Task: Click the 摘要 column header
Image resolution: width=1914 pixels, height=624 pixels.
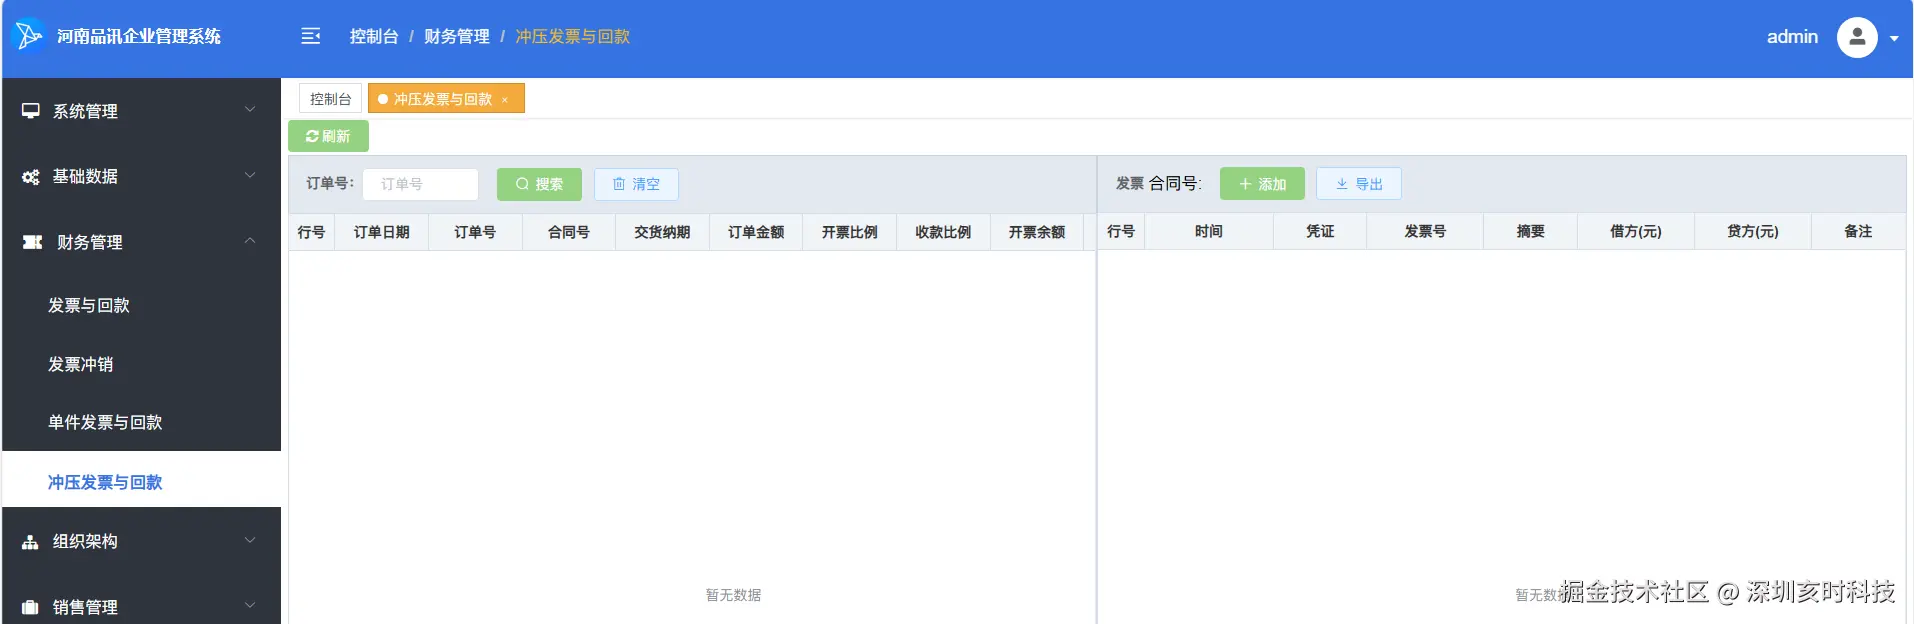Action: point(1531,231)
